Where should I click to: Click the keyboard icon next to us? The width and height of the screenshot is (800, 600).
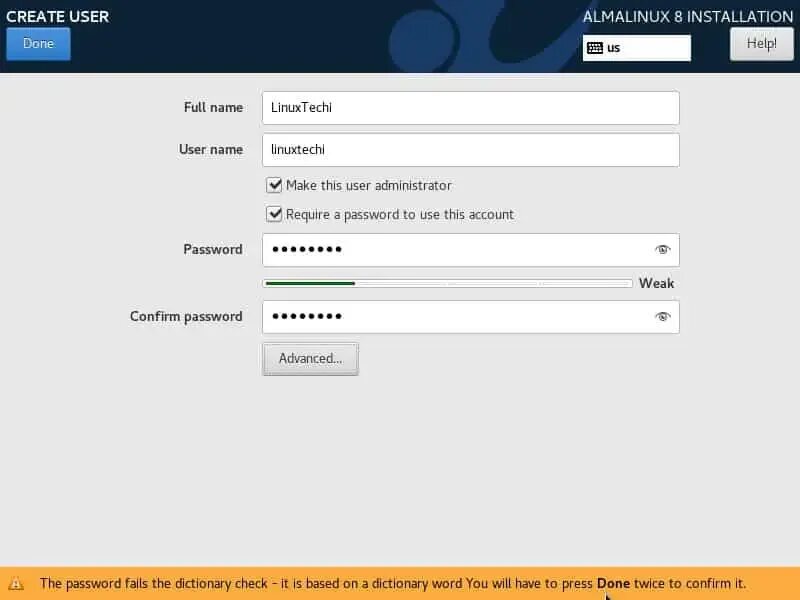(595, 48)
